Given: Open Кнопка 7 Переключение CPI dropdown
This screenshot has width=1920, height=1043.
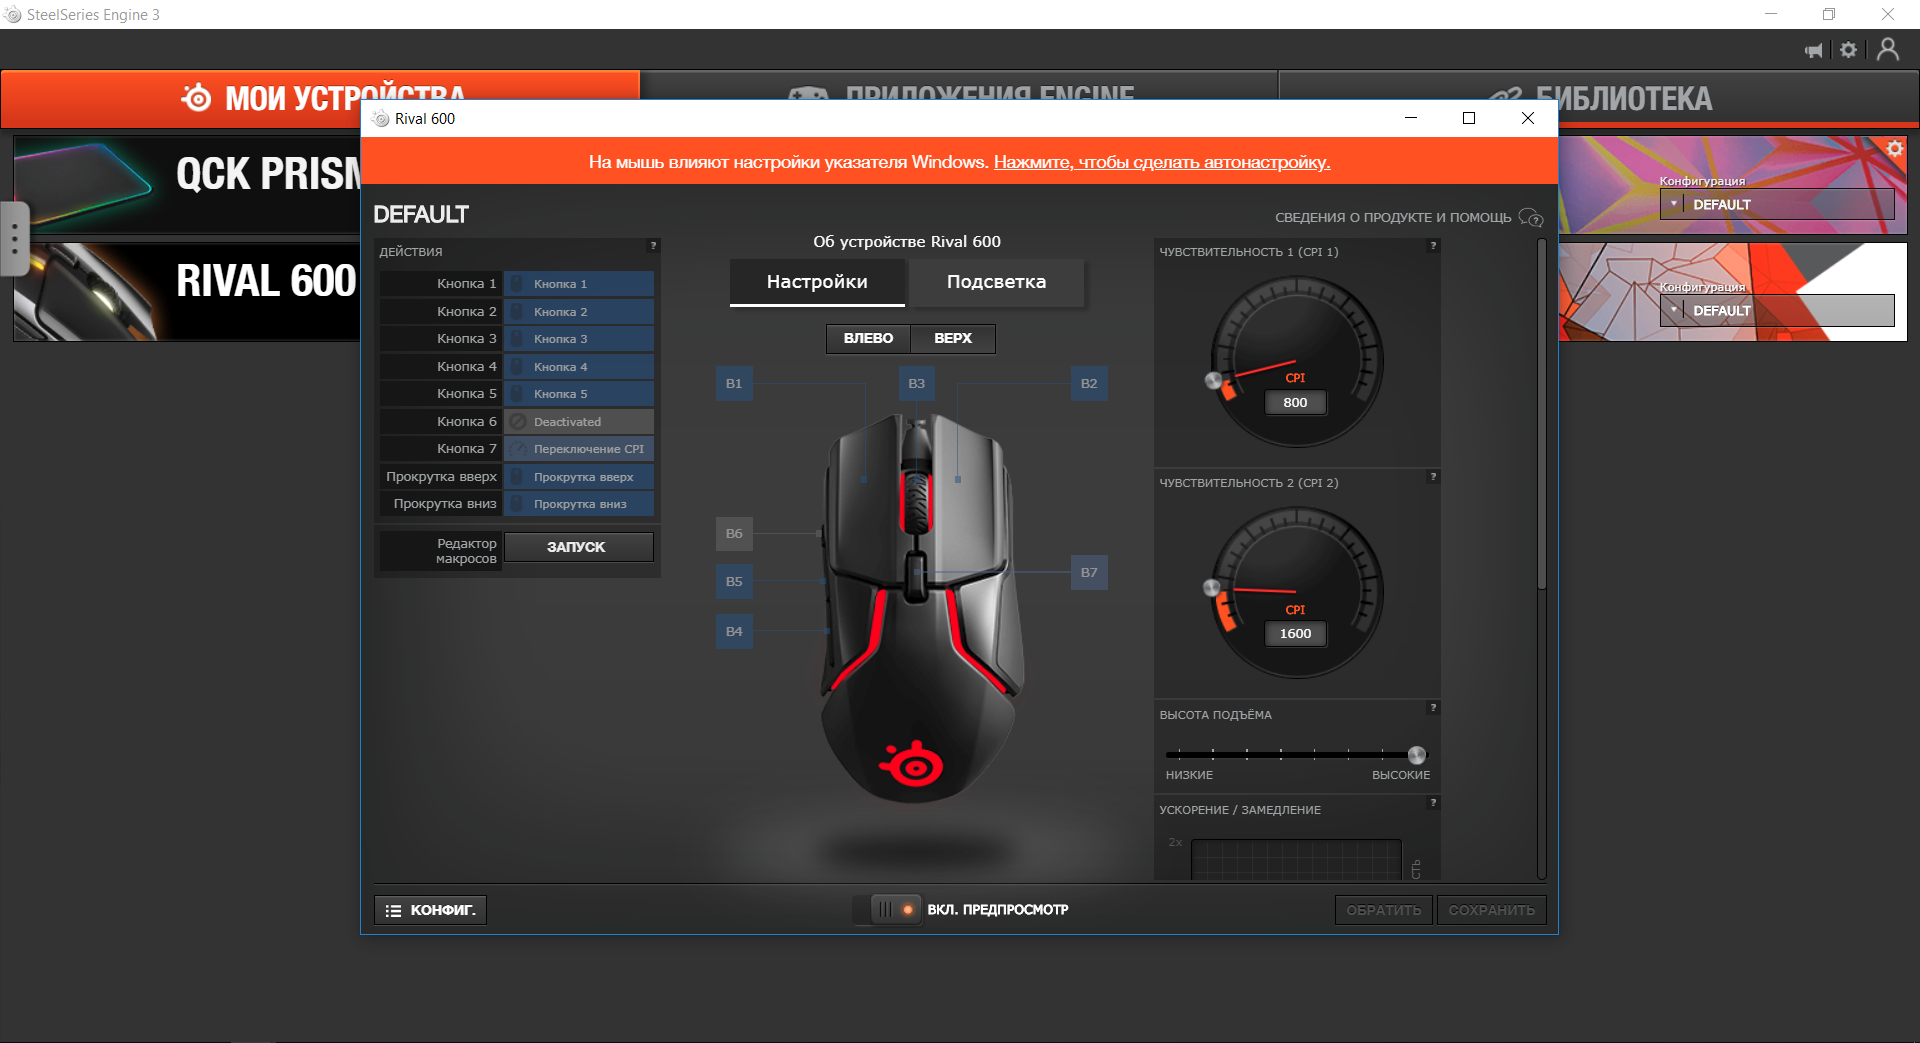Looking at the screenshot, I should pos(579,449).
